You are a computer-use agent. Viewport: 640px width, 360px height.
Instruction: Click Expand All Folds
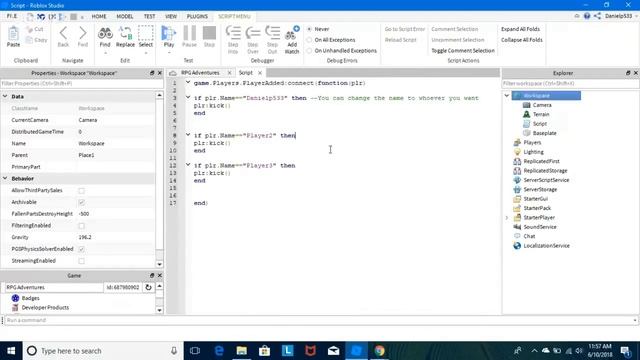520,29
